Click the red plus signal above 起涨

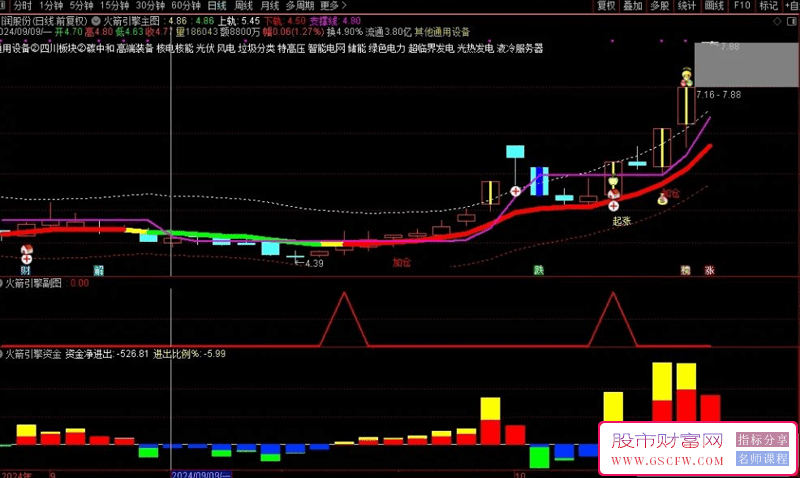[x=613, y=206]
